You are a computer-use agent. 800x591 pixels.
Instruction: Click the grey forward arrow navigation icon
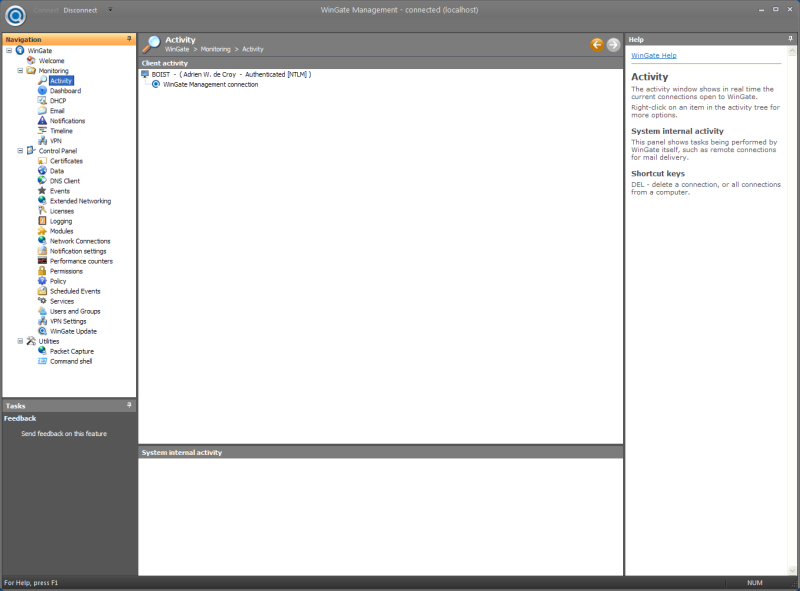tap(613, 45)
